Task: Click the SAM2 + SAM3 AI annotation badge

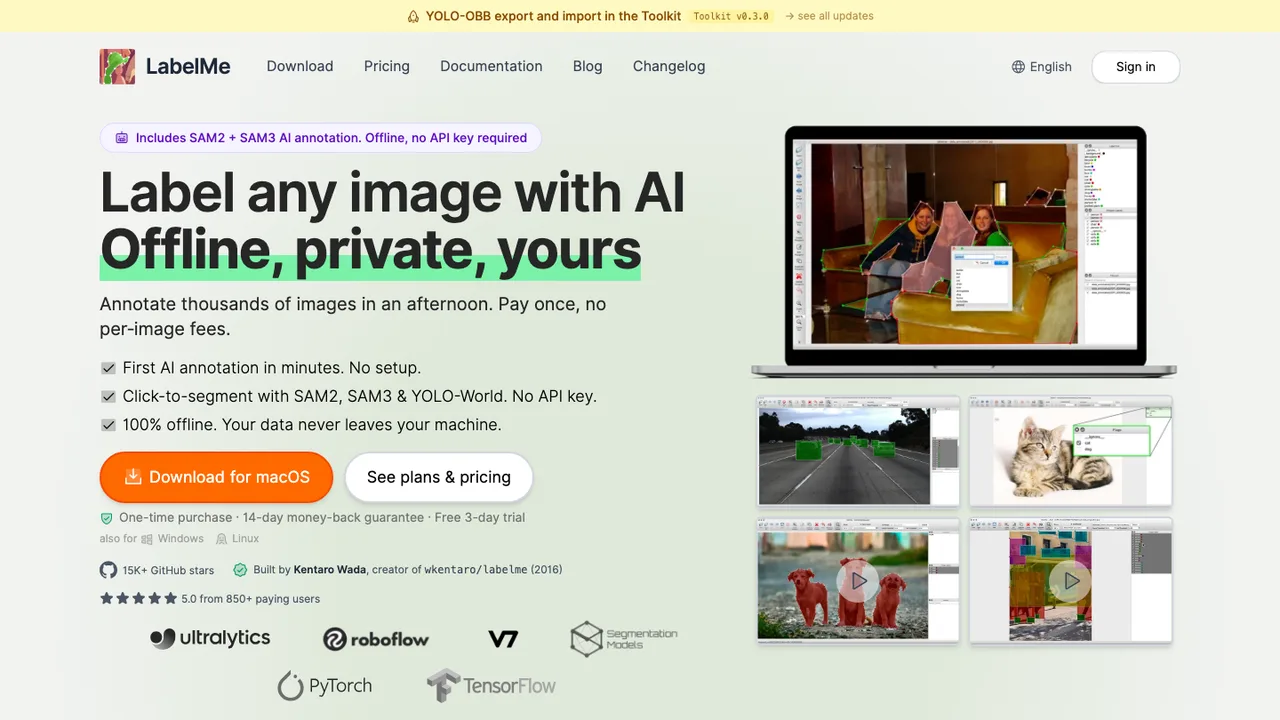Action: pyautogui.click(x=321, y=138)
